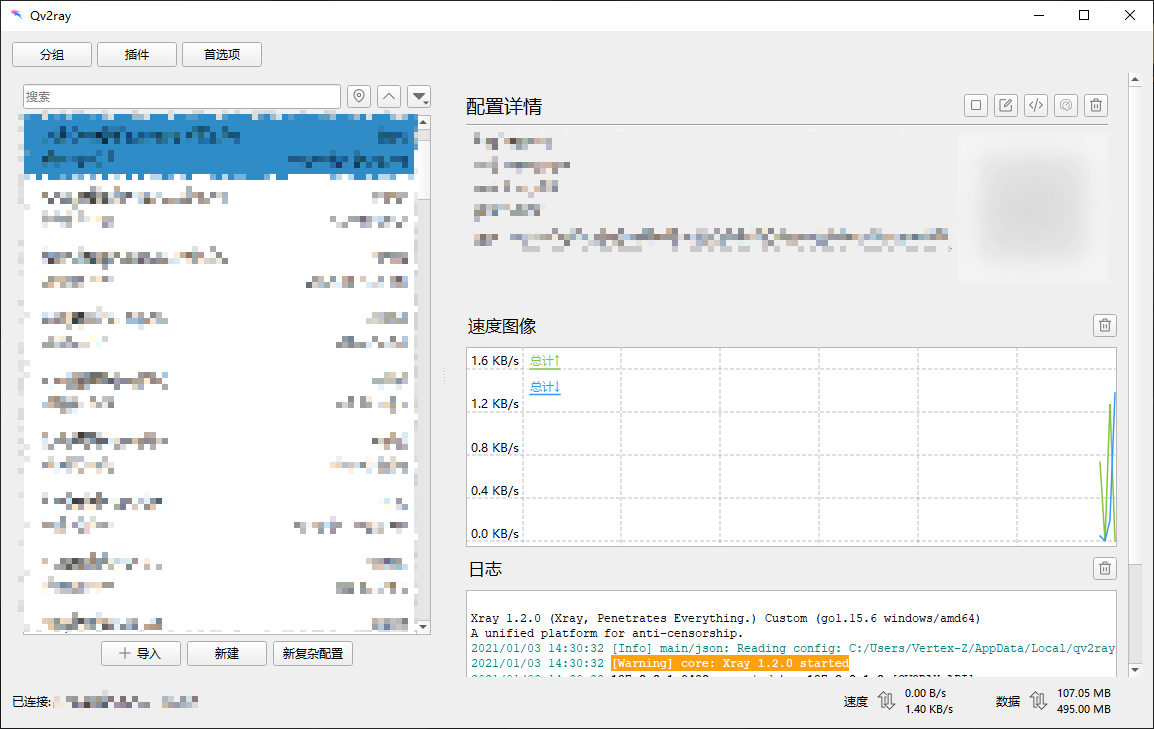Click the 导入 import button

coord(141,653)
